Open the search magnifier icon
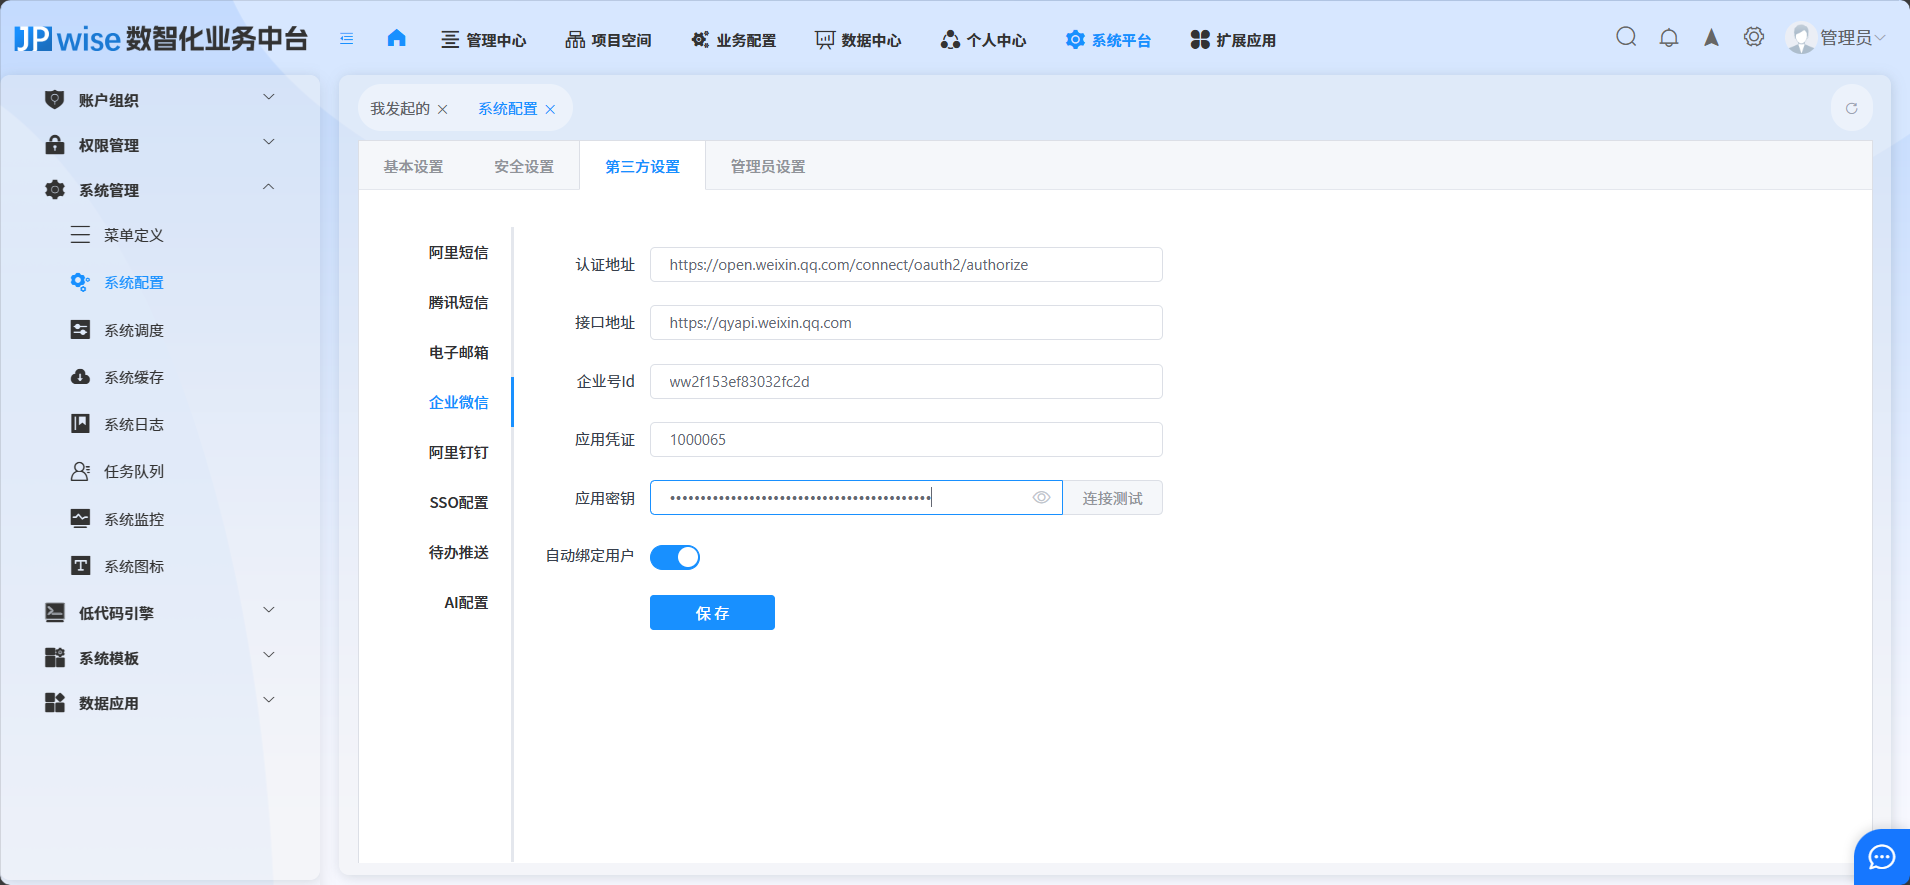The image size is (1910, 885). tap(1626, 37)
